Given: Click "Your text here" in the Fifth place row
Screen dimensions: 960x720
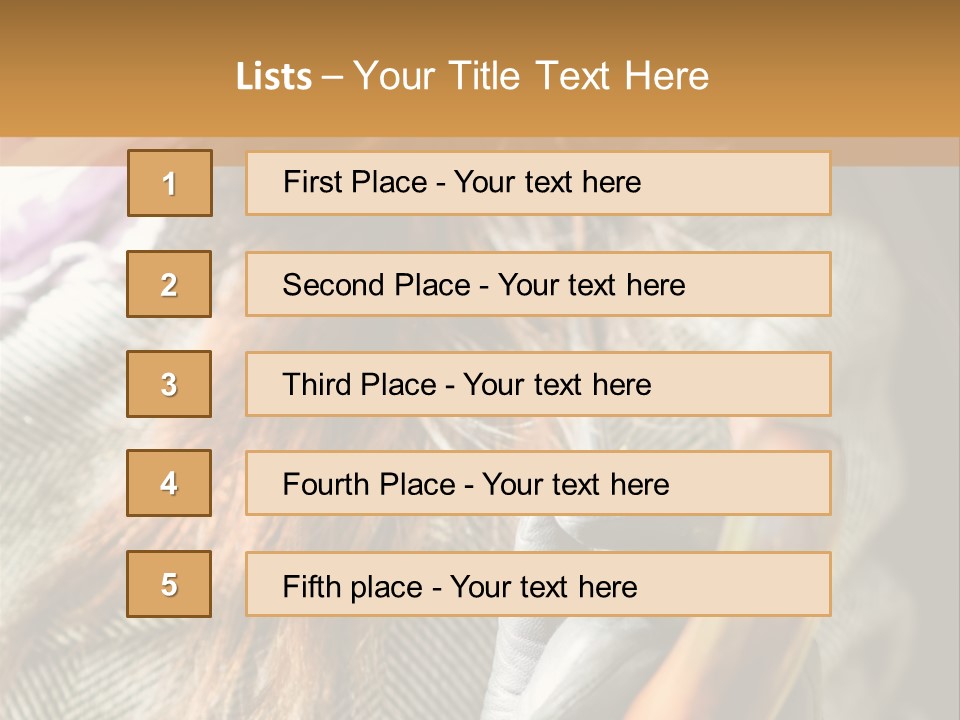Looking at the screenshot, I should (543, 586).
